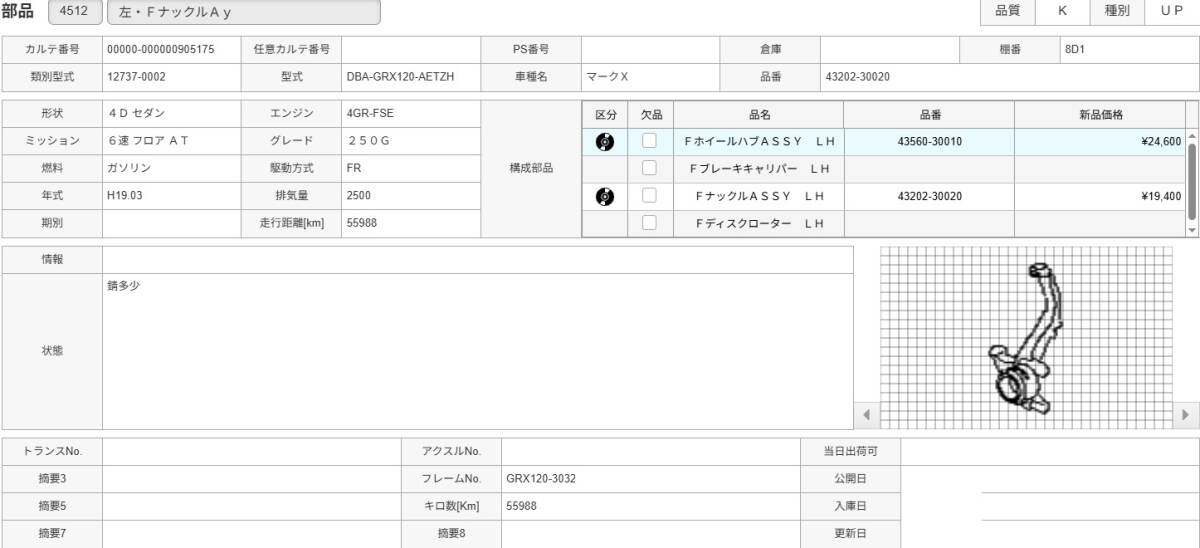This screenshot has height=548, width=1200.
Task: Click the empty 摘要7 field
Action: coord(251,533)
